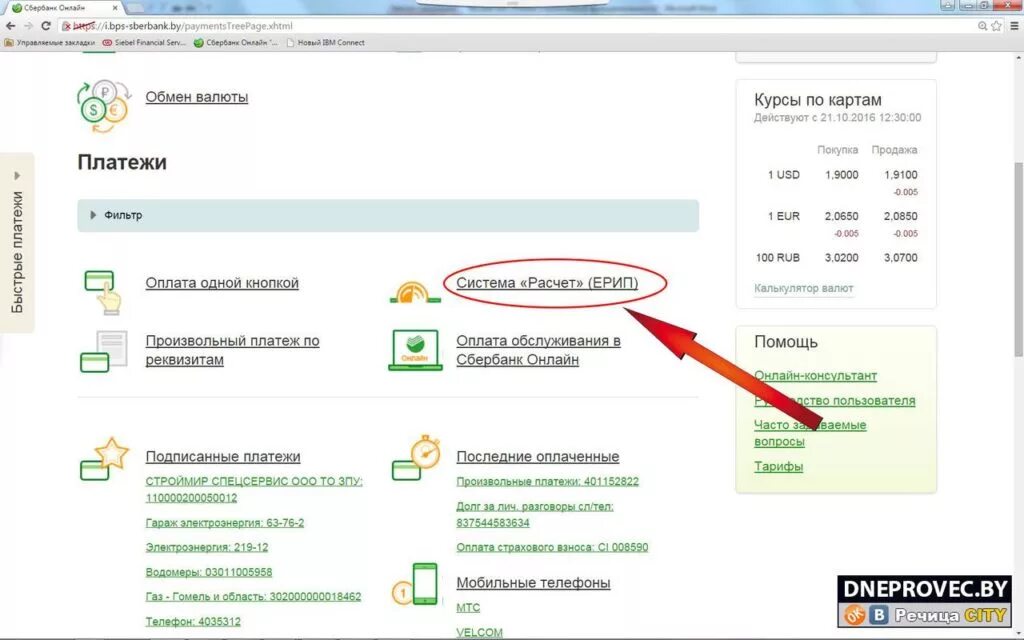The image size is (1024, 640).
Task: Click the Платежи section heading
Action: click(x=122, y=162)
